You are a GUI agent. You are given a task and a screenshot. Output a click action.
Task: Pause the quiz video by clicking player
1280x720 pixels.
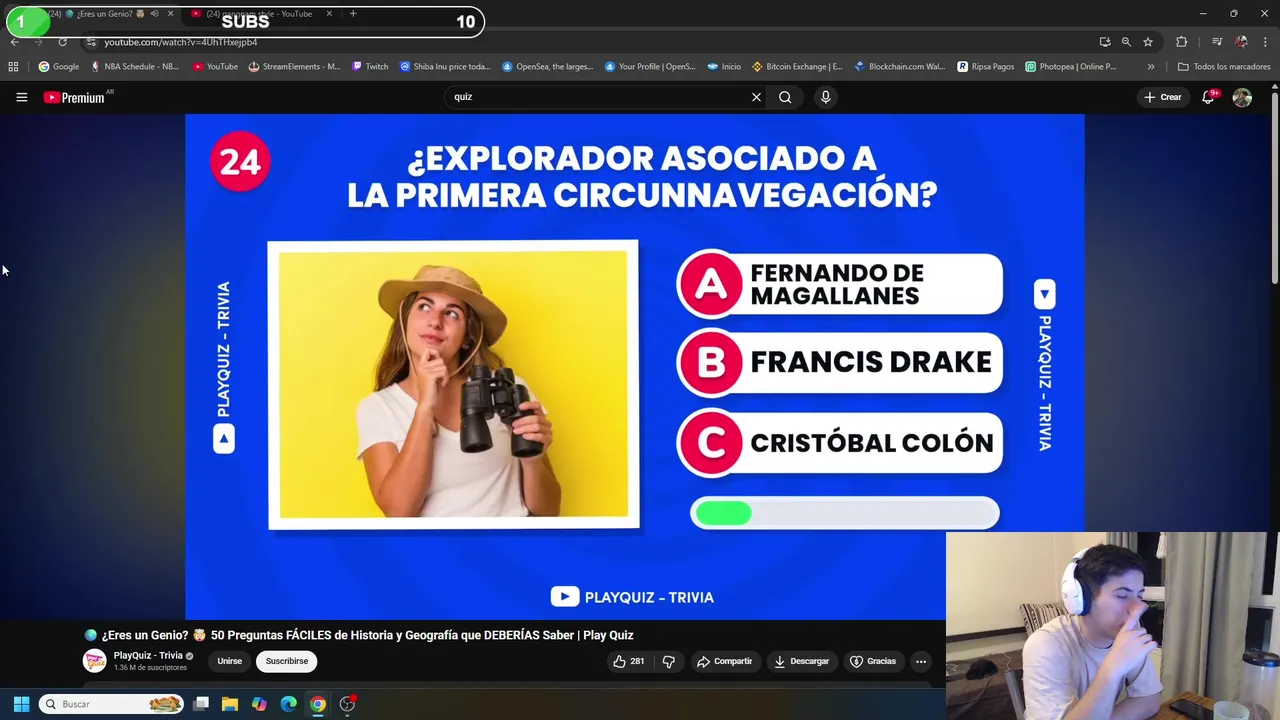[634, 366]
